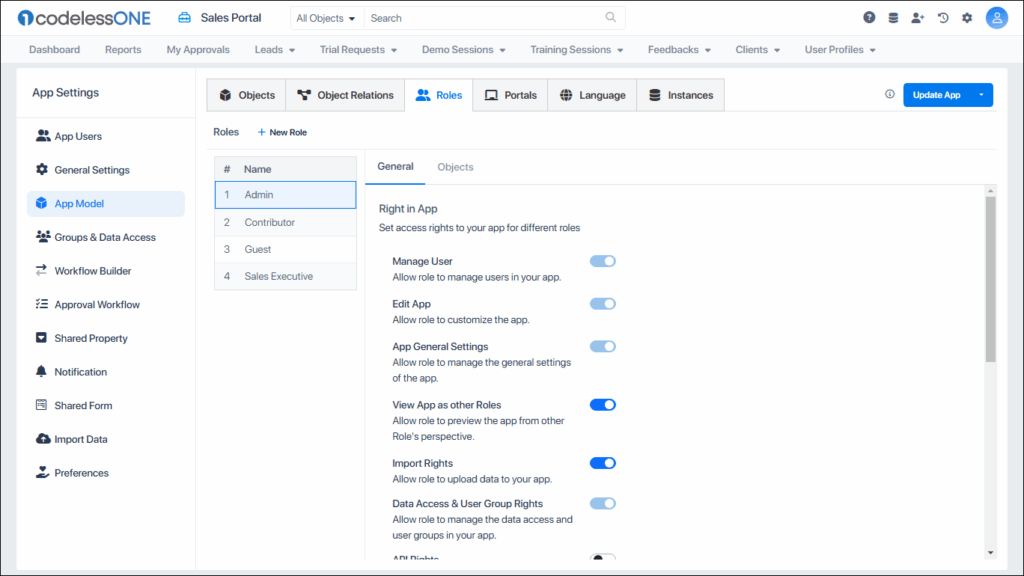Viewport: 1024px width, 576px height.
Task: Create a New Role
Action: 283,131
